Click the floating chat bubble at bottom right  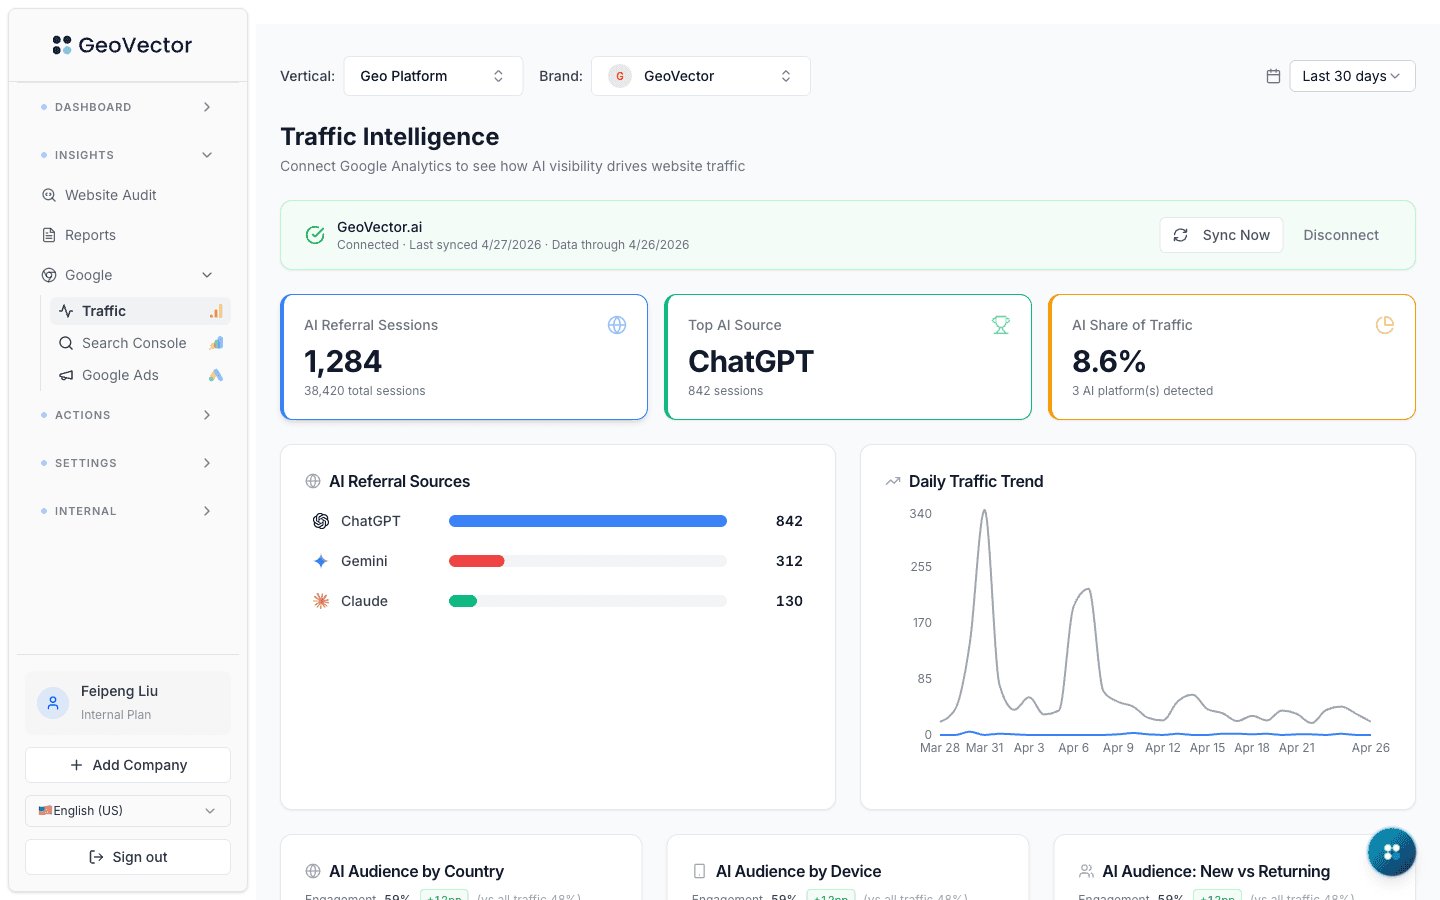pos(1391,852)
